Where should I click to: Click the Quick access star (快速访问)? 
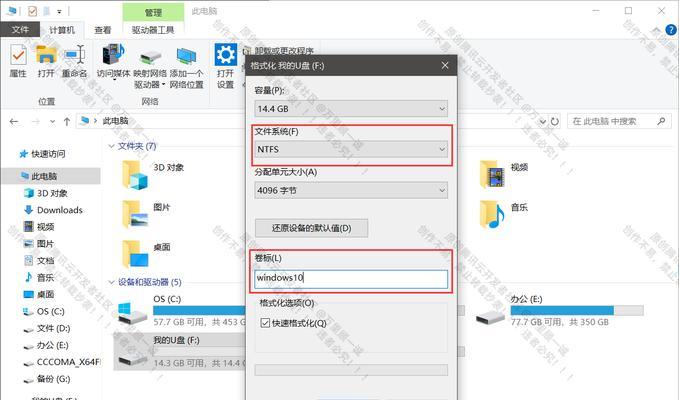click(x=23, y=154)
